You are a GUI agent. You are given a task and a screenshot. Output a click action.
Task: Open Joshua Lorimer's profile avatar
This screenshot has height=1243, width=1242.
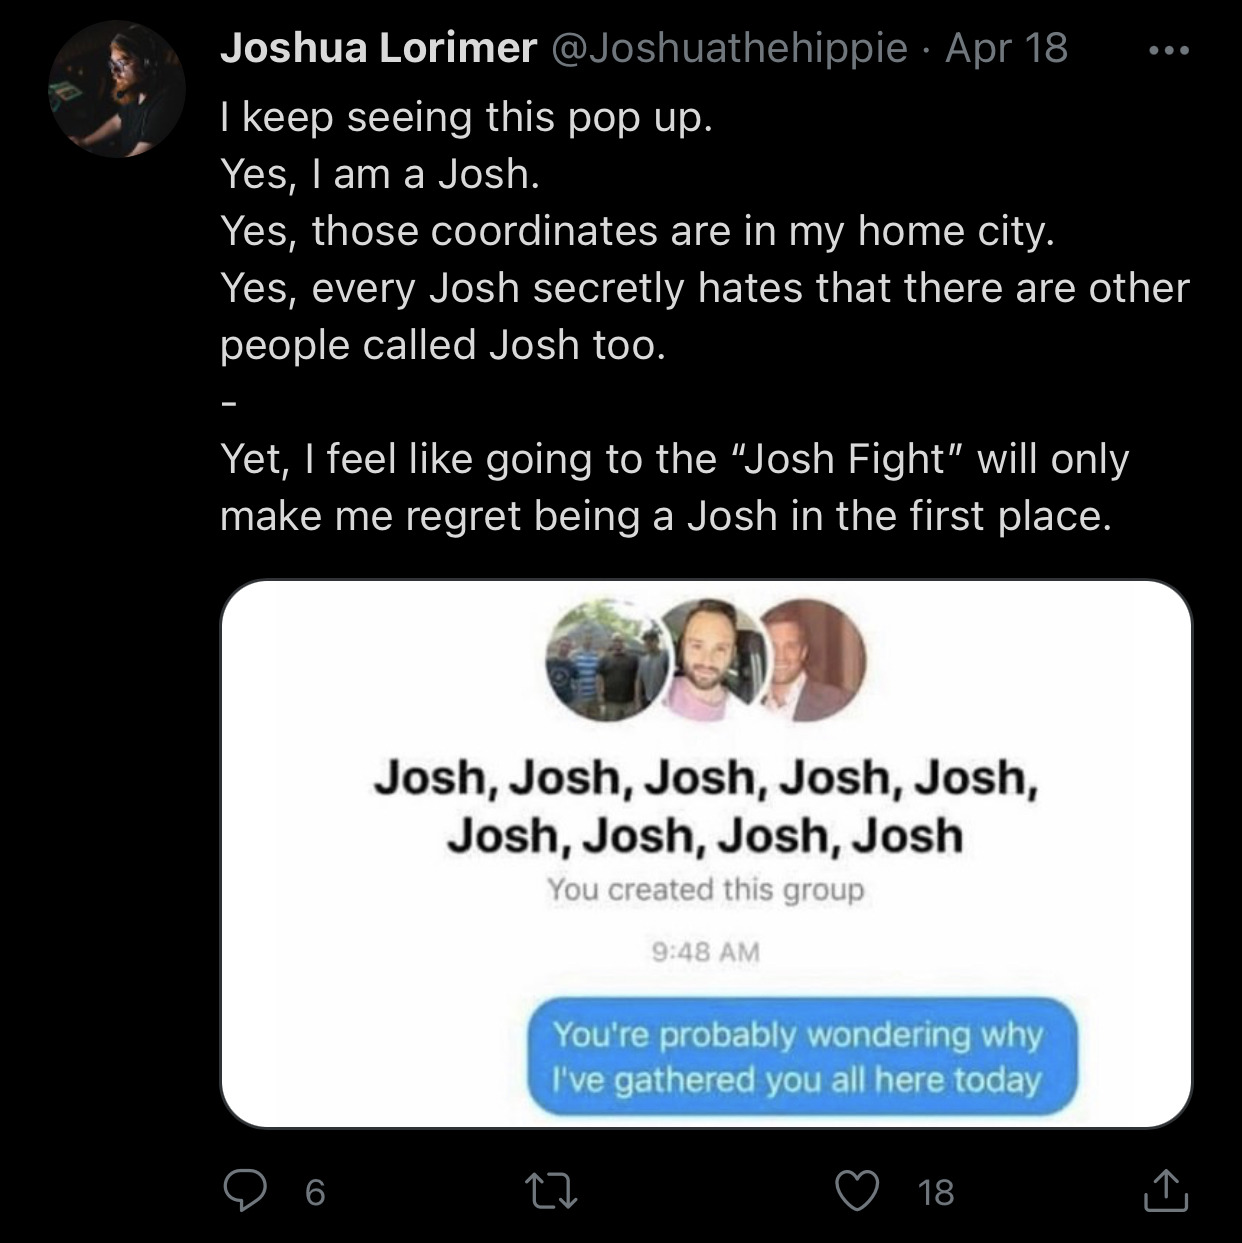117,89
